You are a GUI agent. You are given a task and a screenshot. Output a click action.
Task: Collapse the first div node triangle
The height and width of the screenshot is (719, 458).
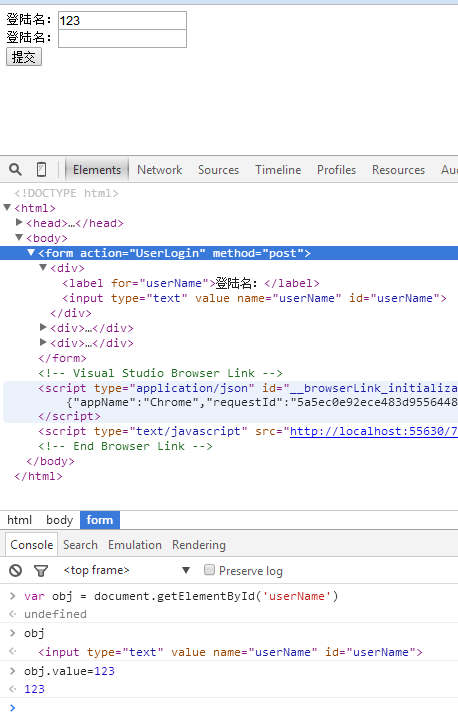click(x=43, y=267)
